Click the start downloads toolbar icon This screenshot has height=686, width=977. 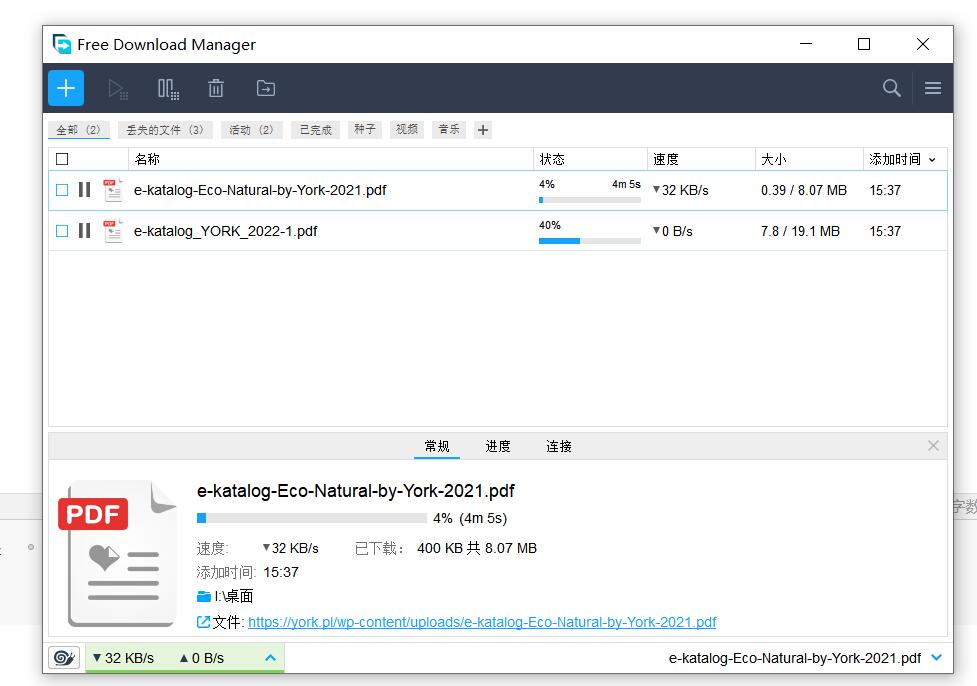[x=118, y=89]
